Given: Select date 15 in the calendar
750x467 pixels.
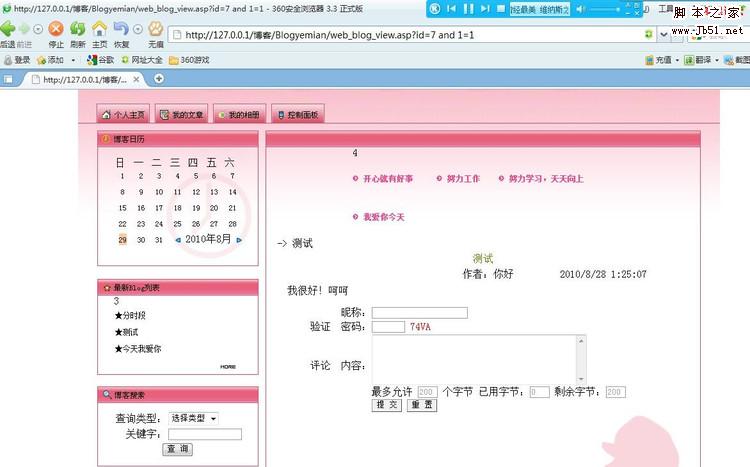Looking at the screenshot, I should (122, 208).
